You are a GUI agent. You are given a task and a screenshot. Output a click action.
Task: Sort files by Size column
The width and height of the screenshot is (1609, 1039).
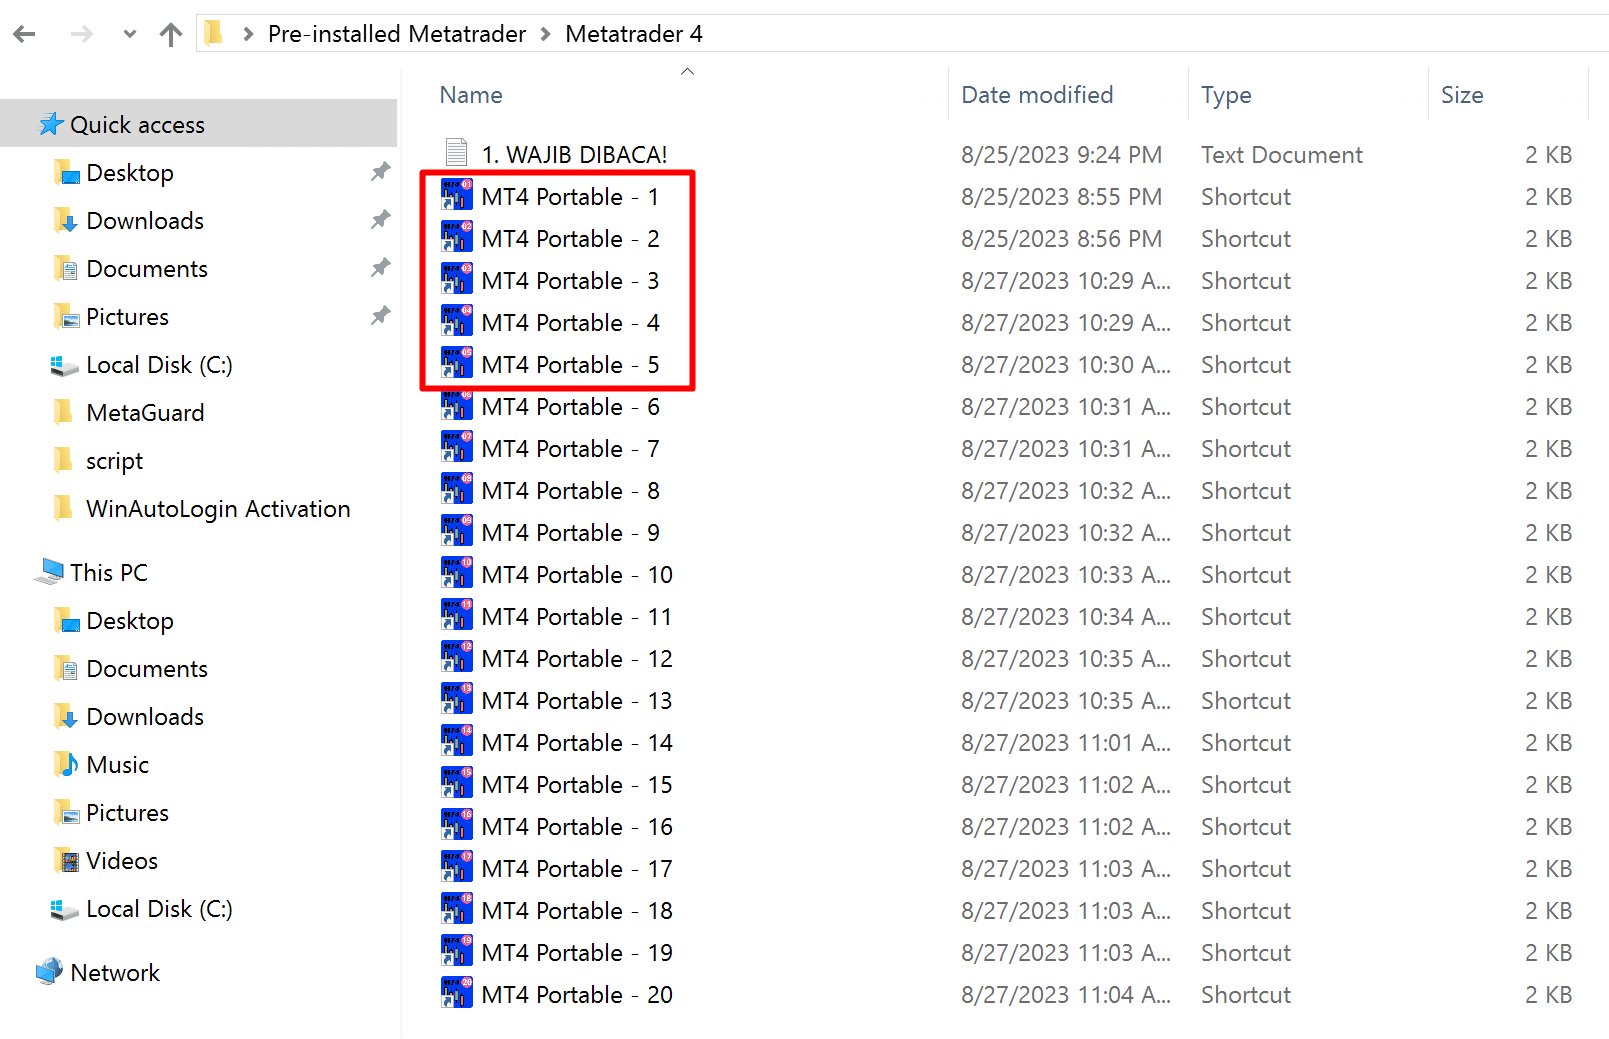point(1462,95)
